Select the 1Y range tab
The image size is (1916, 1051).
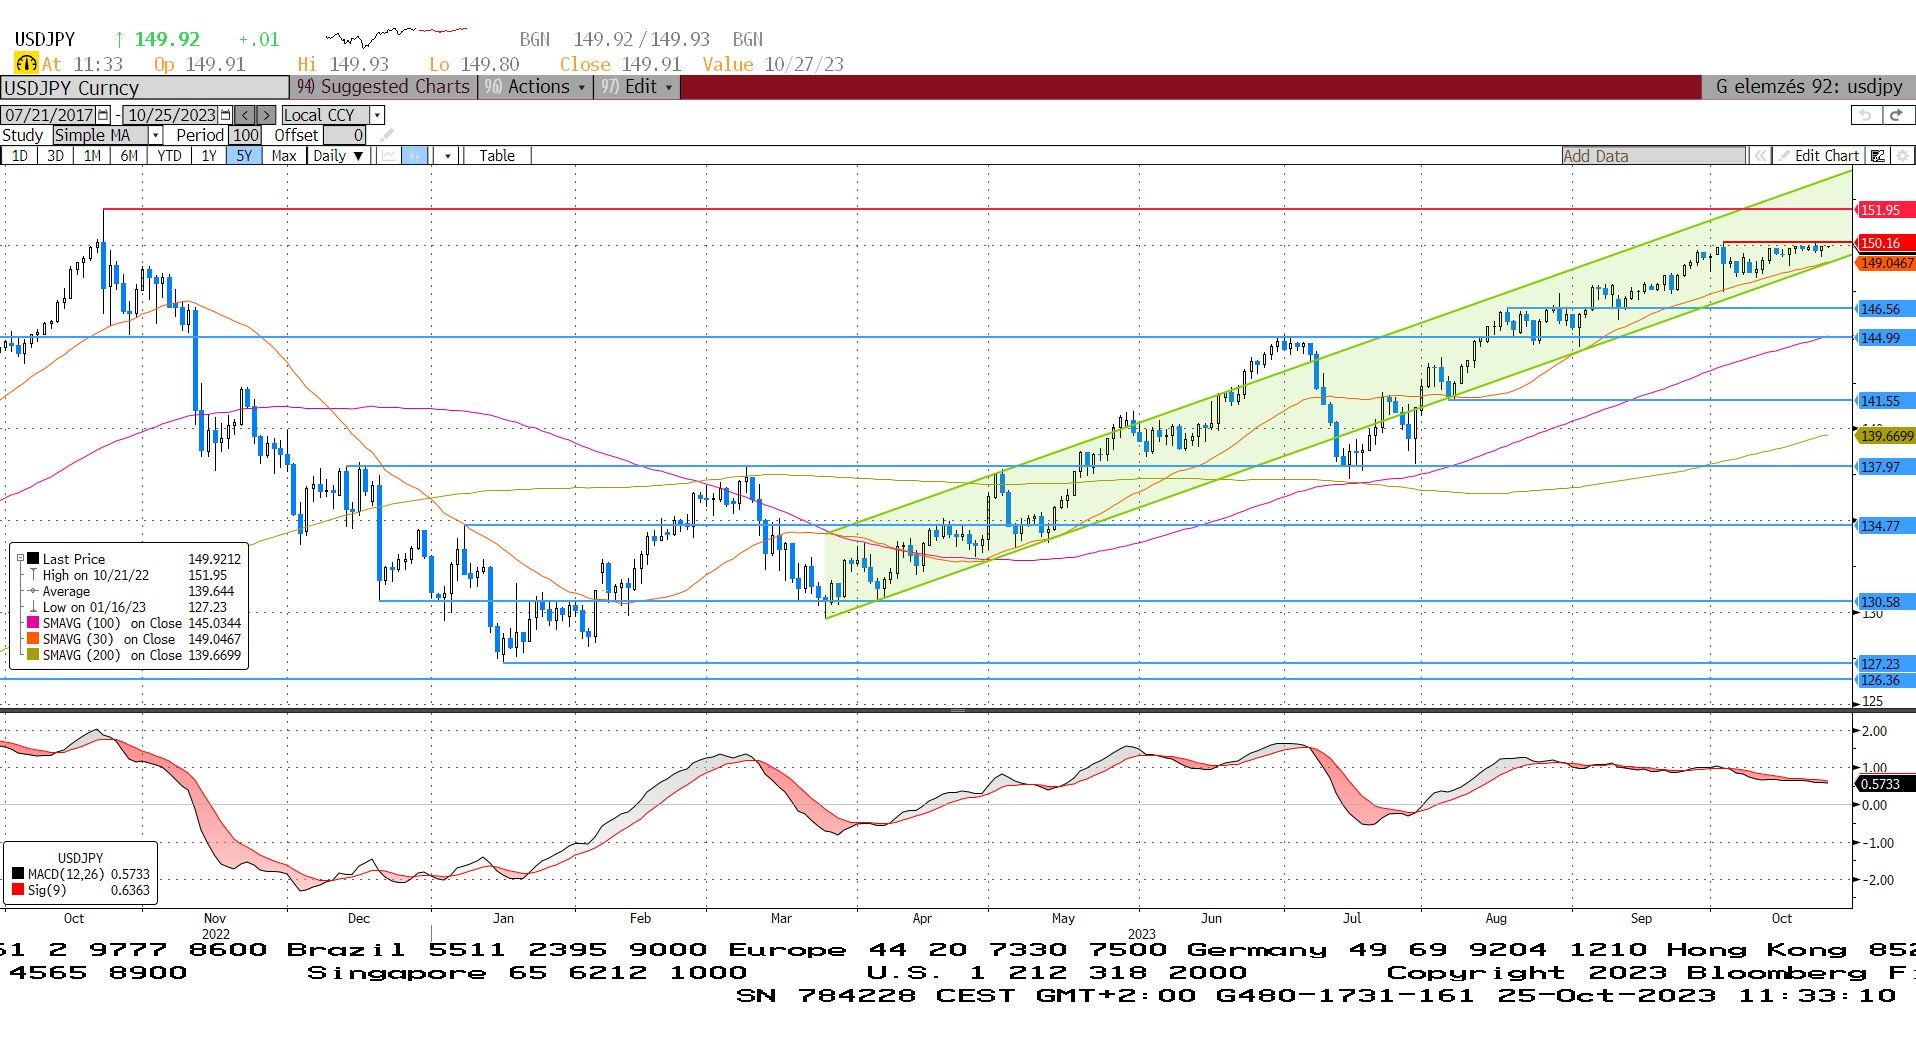tap(209, 156)
